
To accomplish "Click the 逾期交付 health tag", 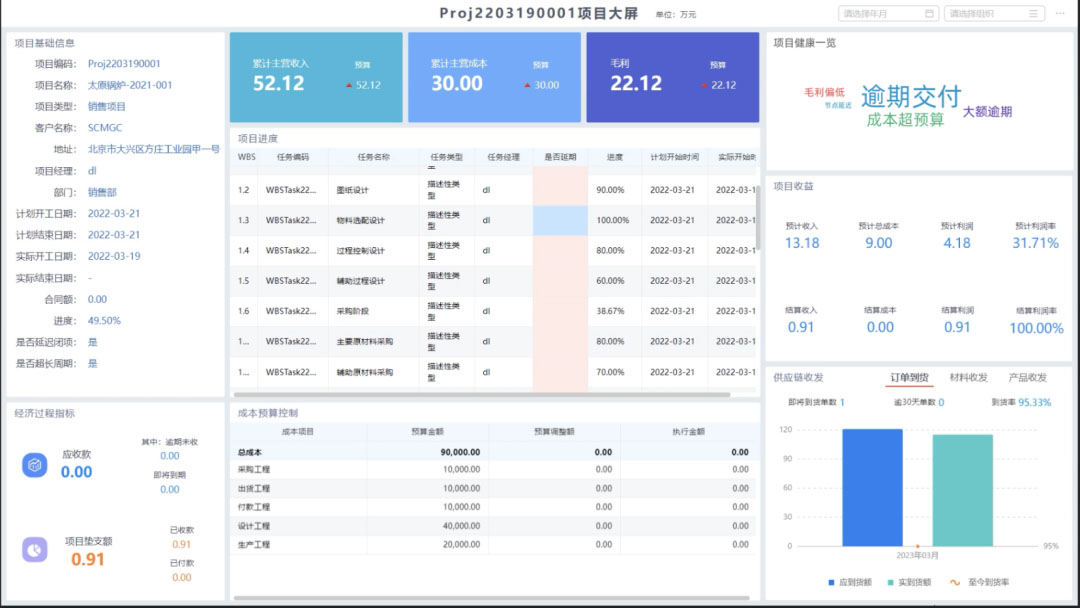I will tap(910, 96).
